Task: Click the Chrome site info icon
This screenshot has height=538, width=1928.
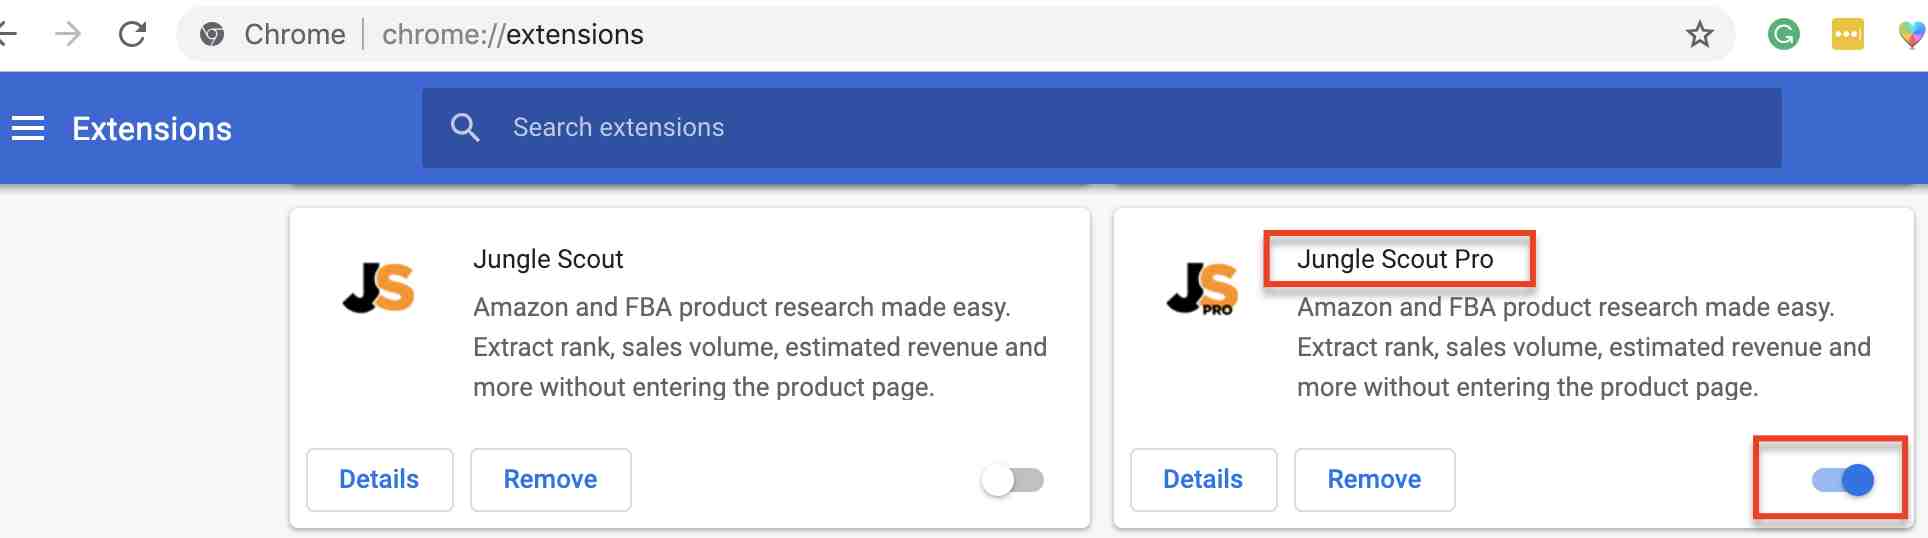Action: (212, 35)
